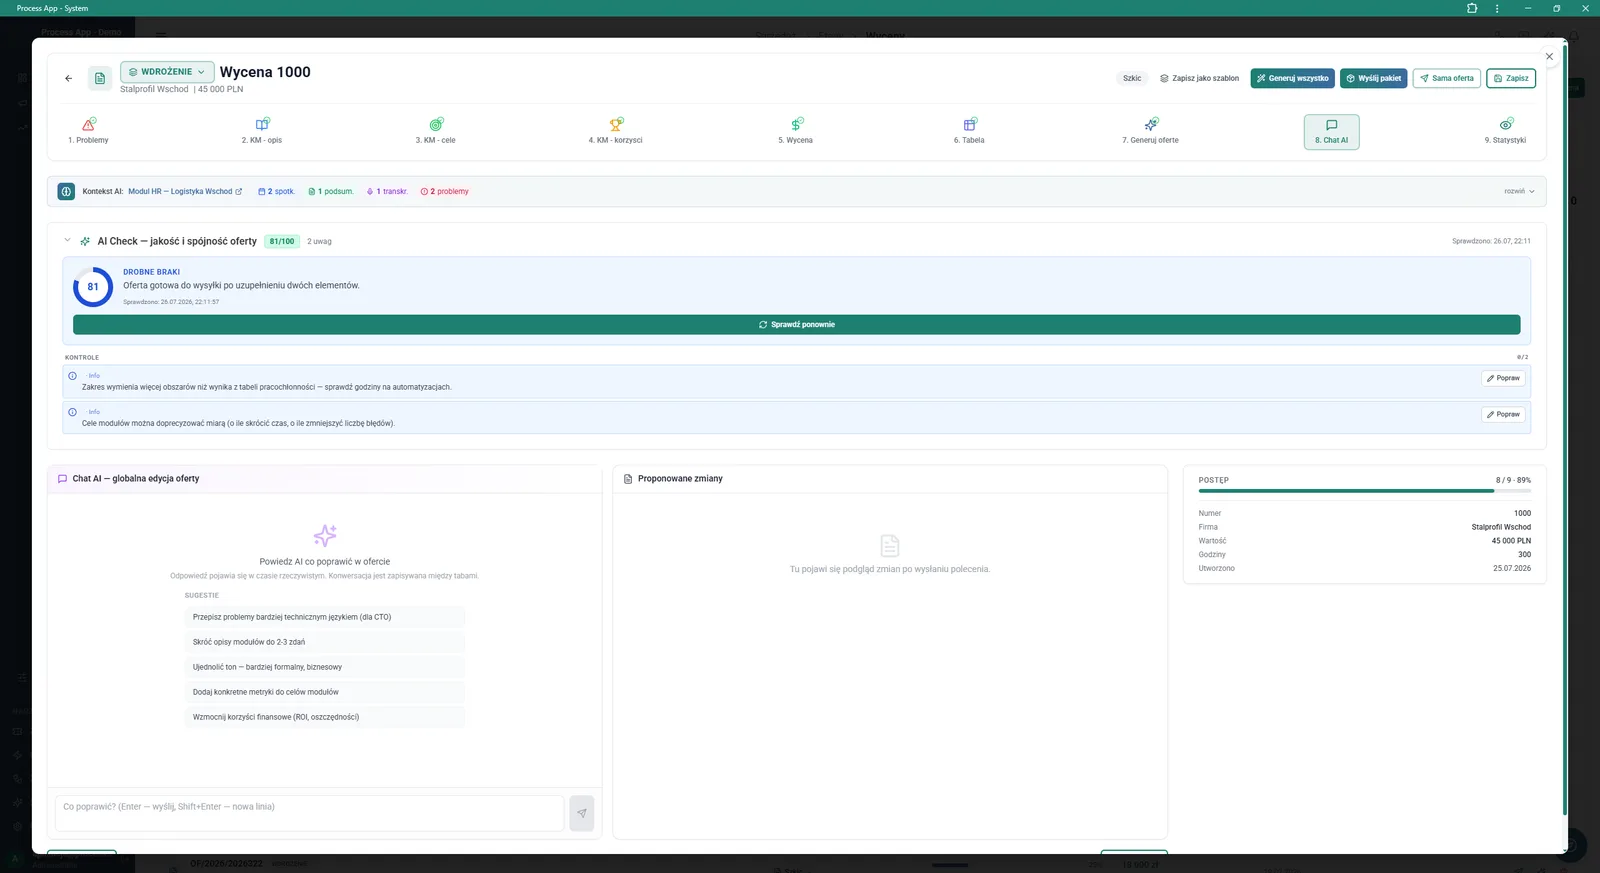Open step 3. KM - cele
Viewport: 1600px width, 873px height.
(x=436, y=131)
